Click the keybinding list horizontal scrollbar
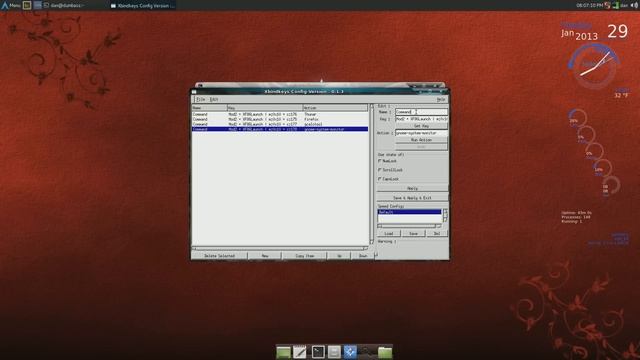The image size is (640, 360). click(x=280, y=248)
